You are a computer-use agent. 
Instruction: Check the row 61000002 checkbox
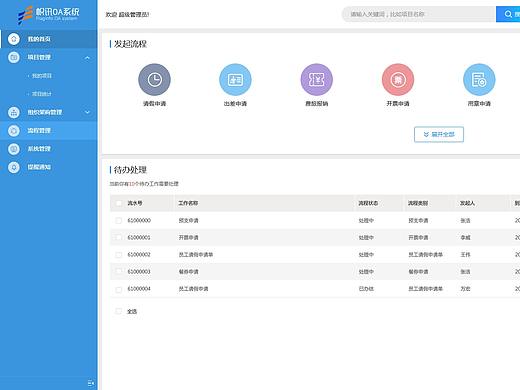coord(118,255)
